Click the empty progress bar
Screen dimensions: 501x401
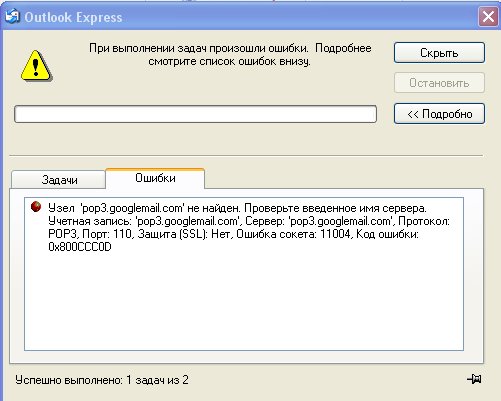[195, 114]
